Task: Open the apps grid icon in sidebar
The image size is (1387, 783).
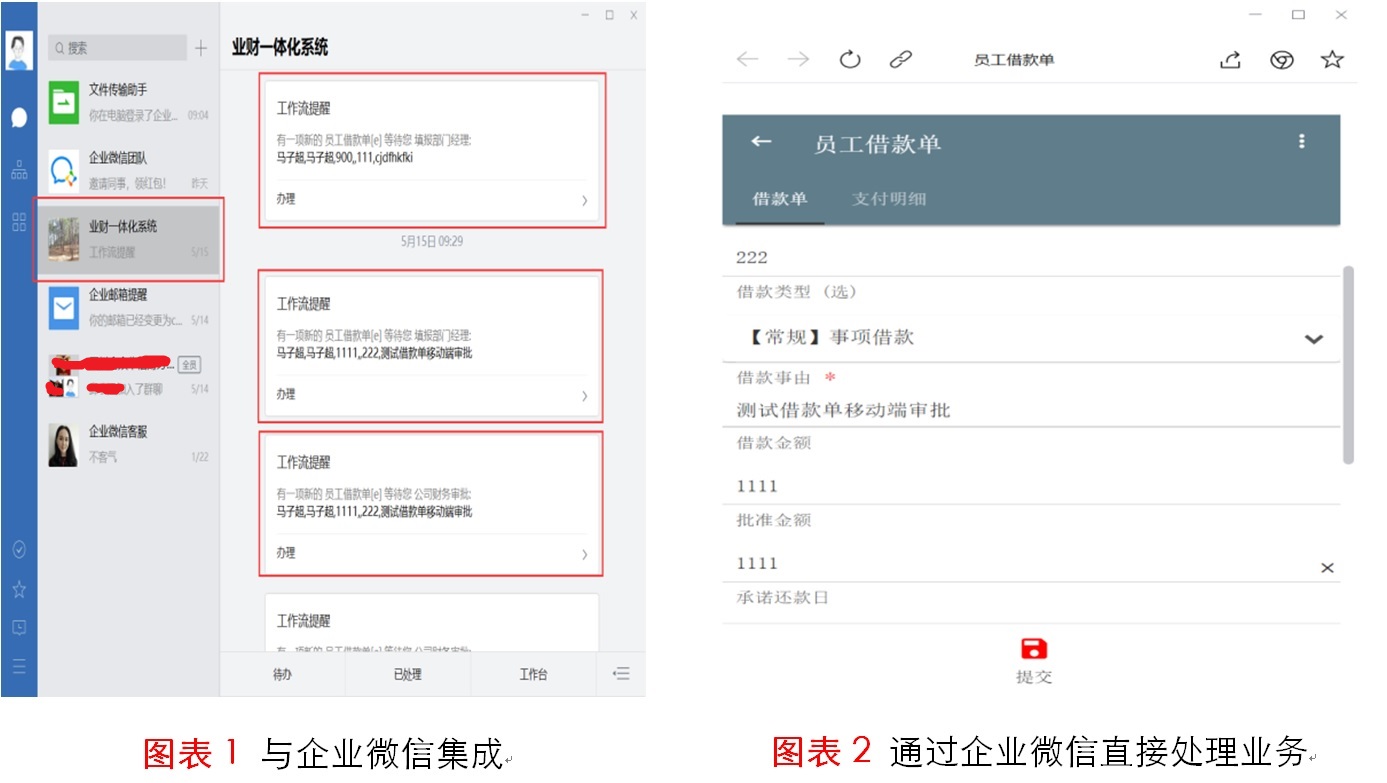Action: [19, 222]
